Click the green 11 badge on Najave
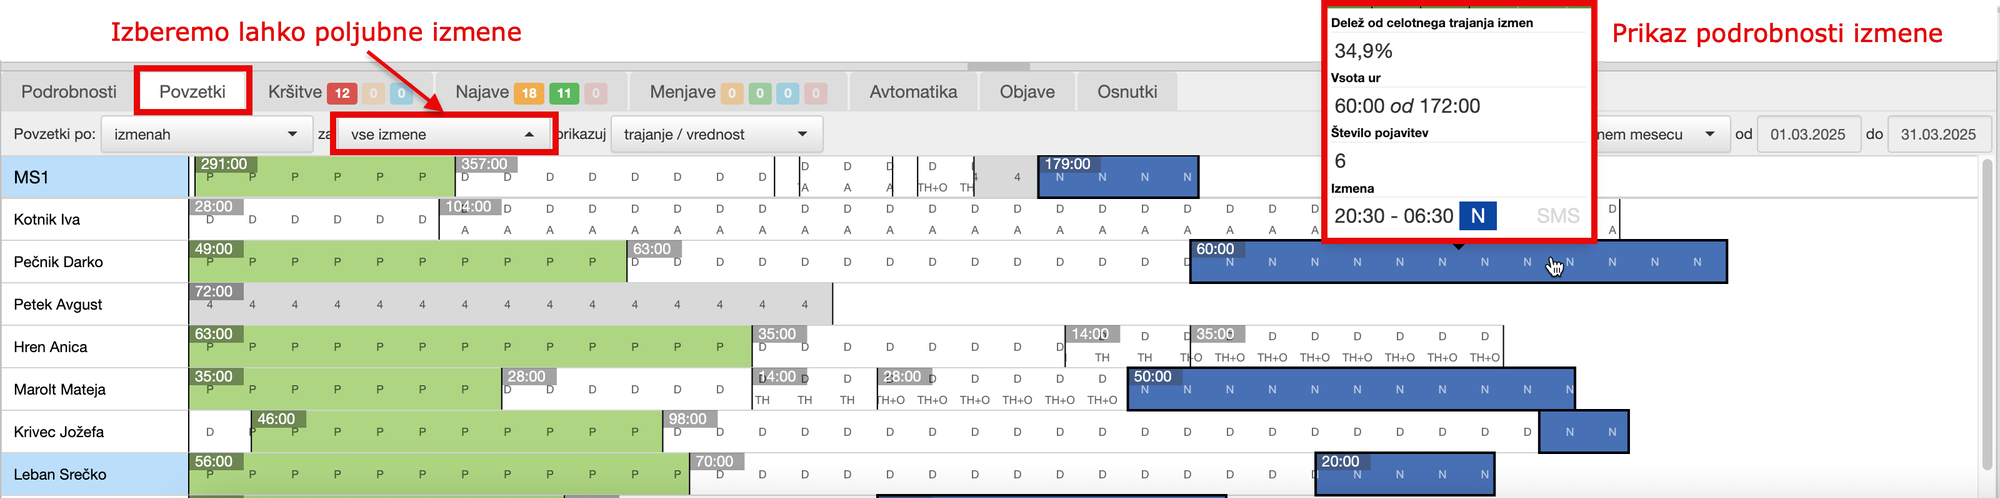 (x=564, y=93)
